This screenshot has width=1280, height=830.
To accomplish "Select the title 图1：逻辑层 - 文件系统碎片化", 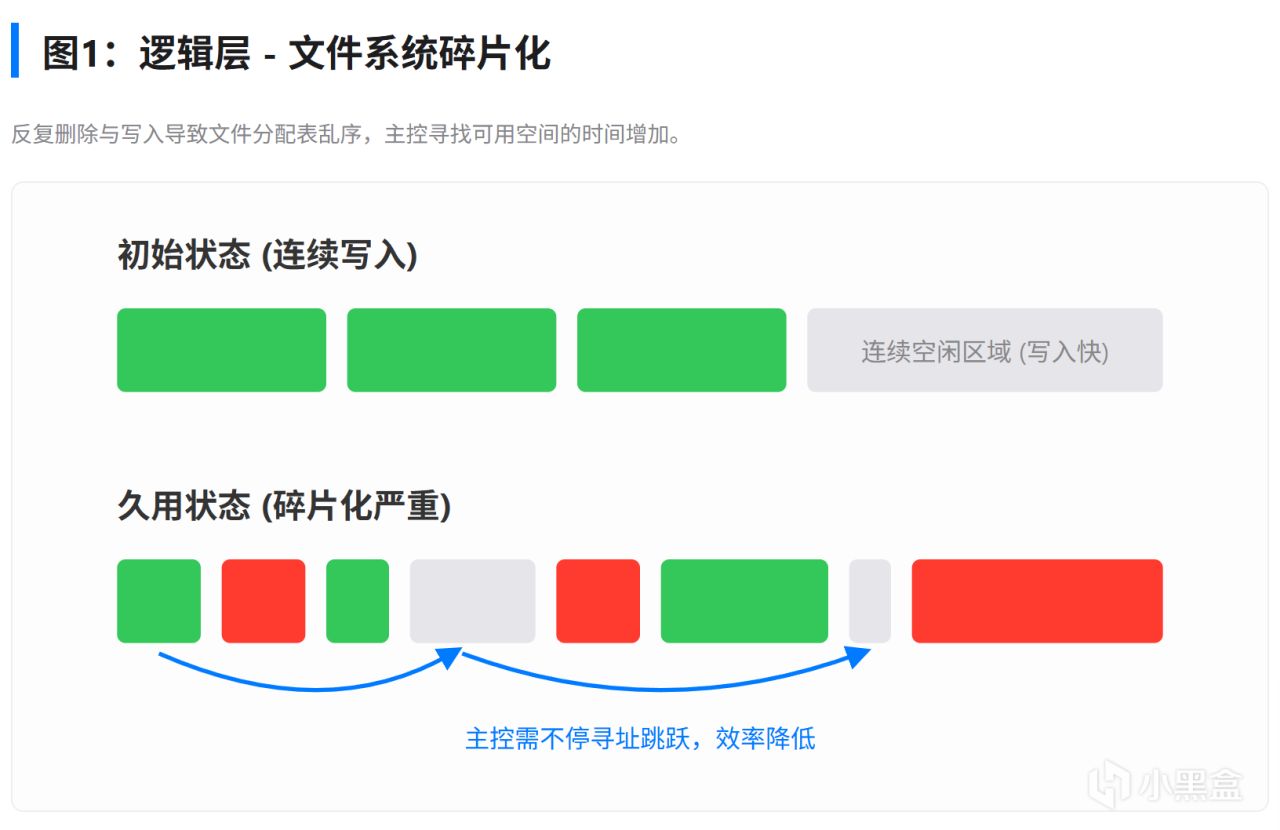I will click(296, 53).
